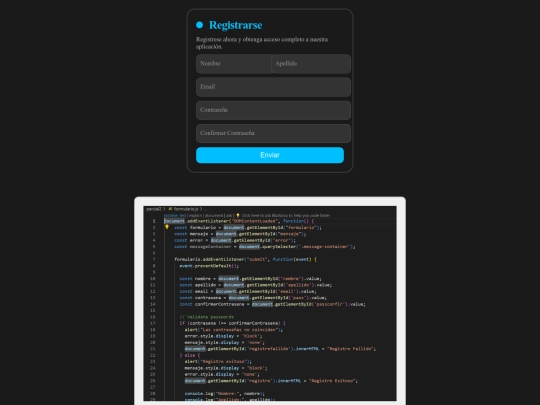Focus the Email input field
The image size is (540, 405).
coord(273,87)
